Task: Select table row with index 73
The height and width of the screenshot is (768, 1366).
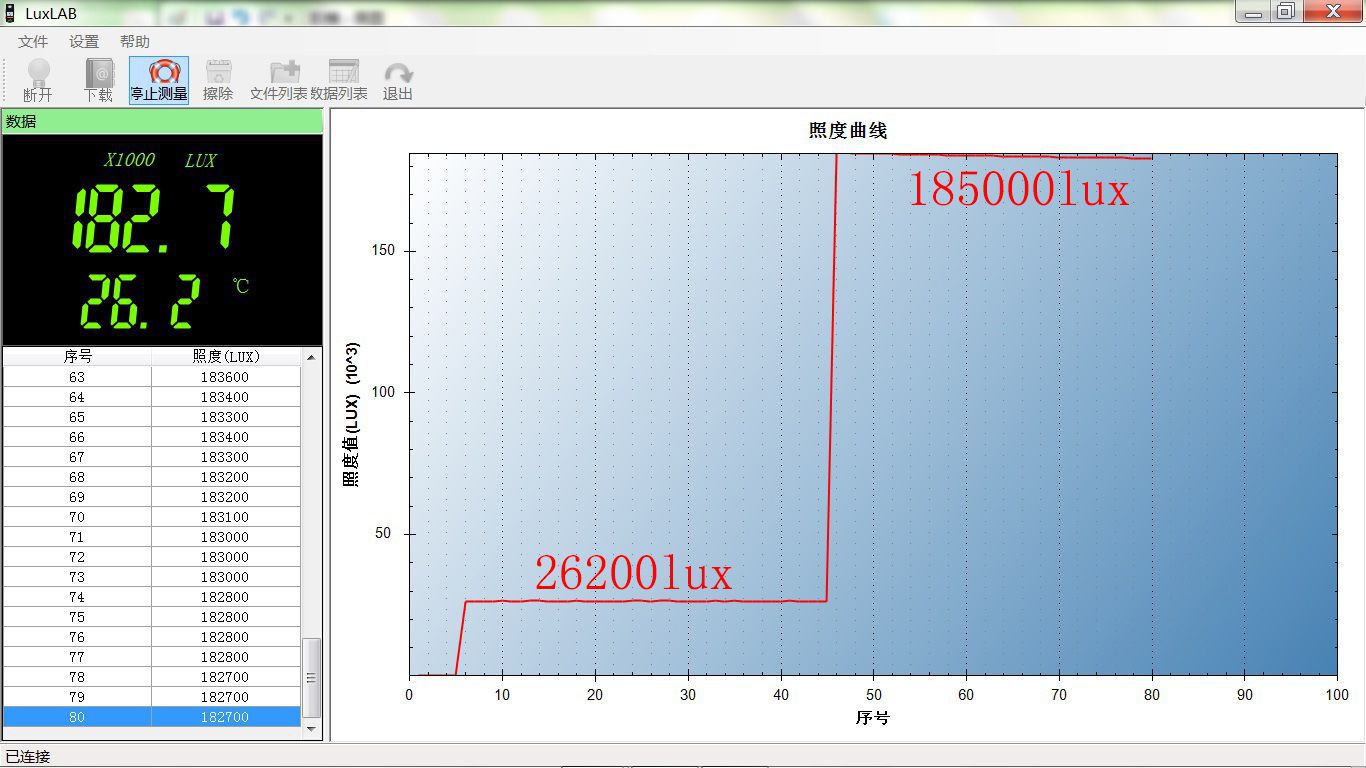Action: pyautogui.click(x=152, y=577)
